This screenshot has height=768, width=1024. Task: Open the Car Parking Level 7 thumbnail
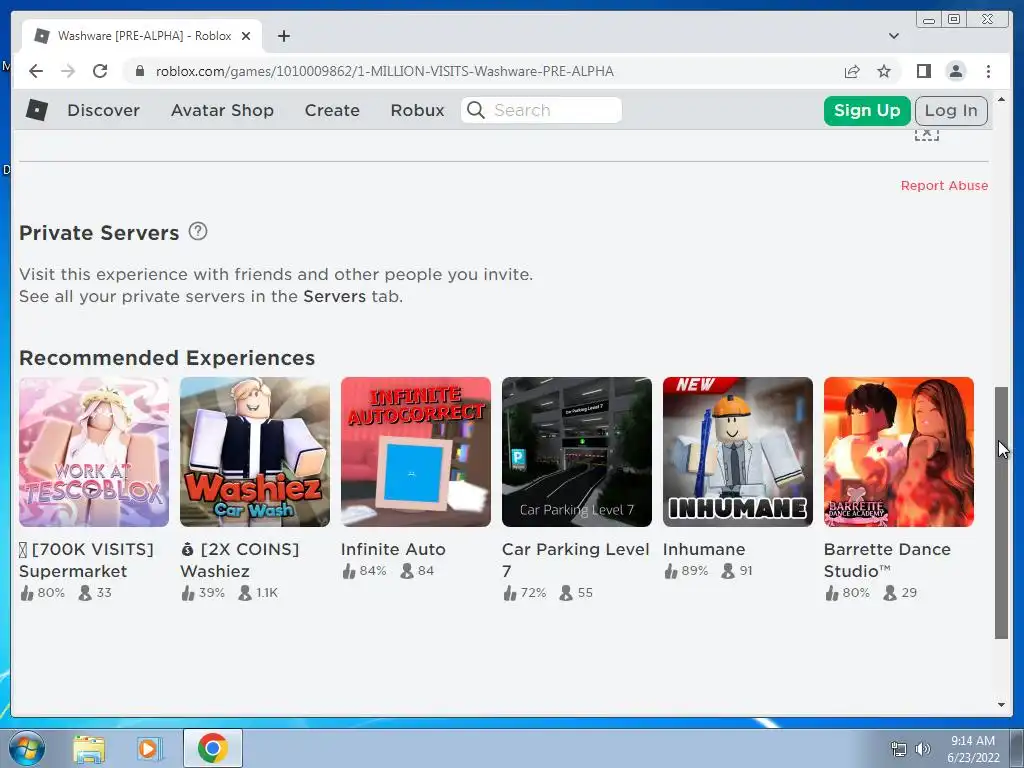point(577,452)
